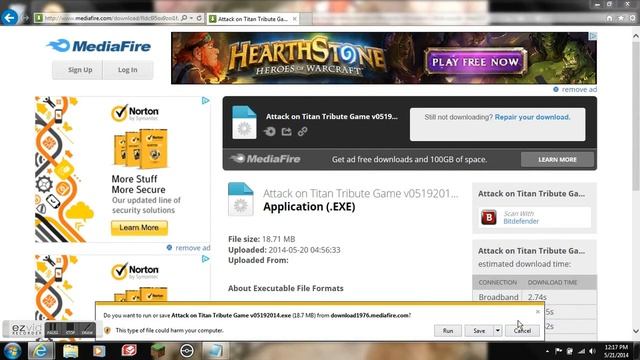Image resolution: width=640 pixels, height=360 pixels.
Task: Click About Executable File Formats heading
Action: coord(286,288)
